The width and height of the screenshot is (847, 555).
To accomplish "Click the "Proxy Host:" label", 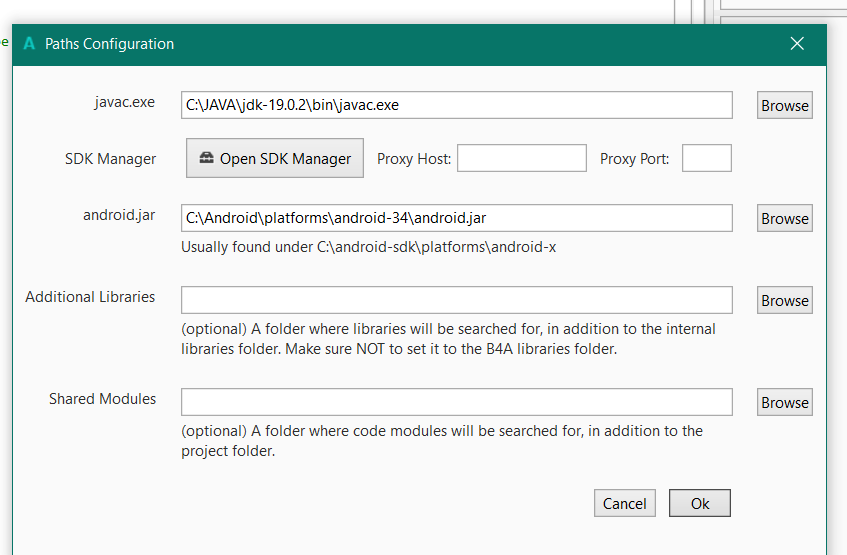I will pyautogui.click(x=414, y=158).
